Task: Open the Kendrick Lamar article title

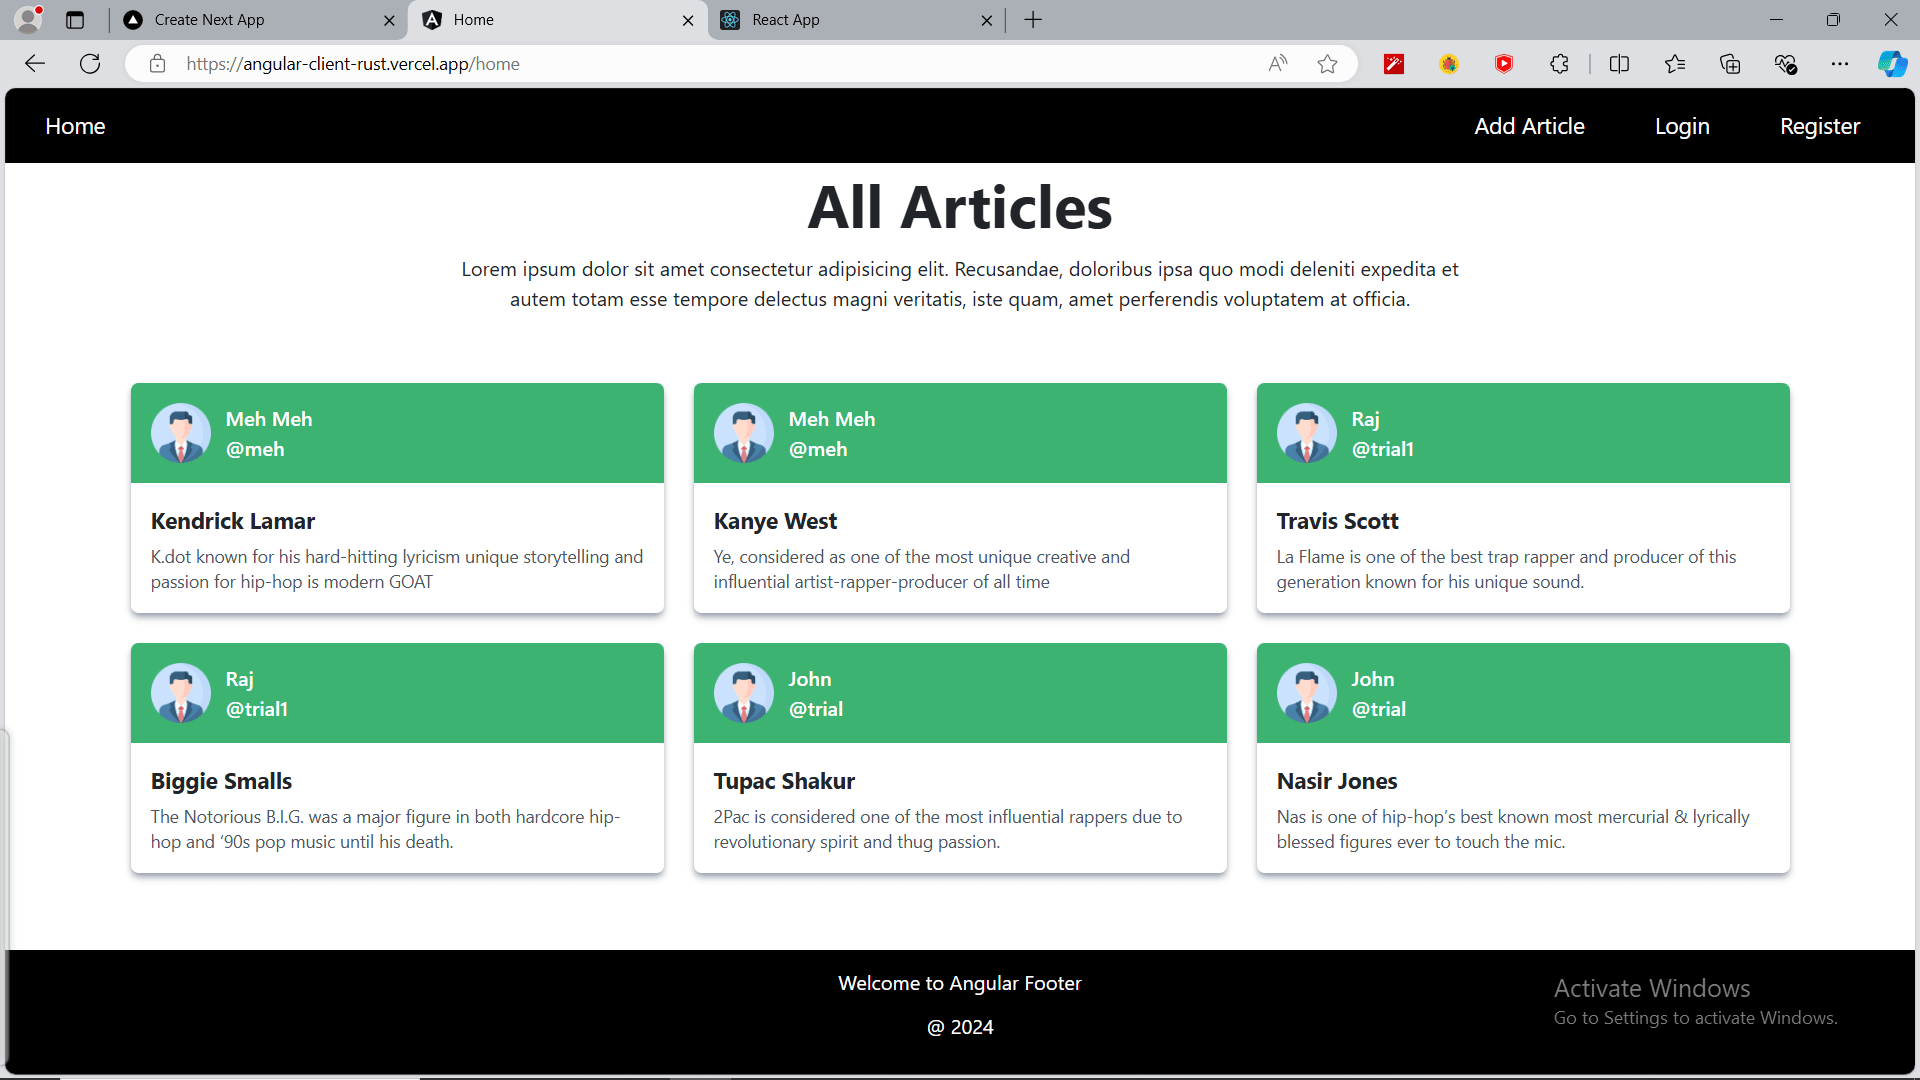Action: point(233,521)
